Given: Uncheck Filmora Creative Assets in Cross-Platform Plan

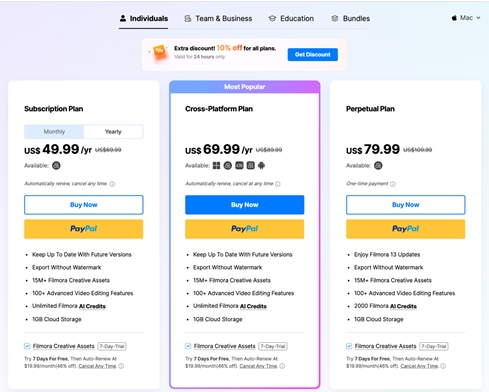Looking at the screenshot, I should pyautogui.click(x=188, y=346).
